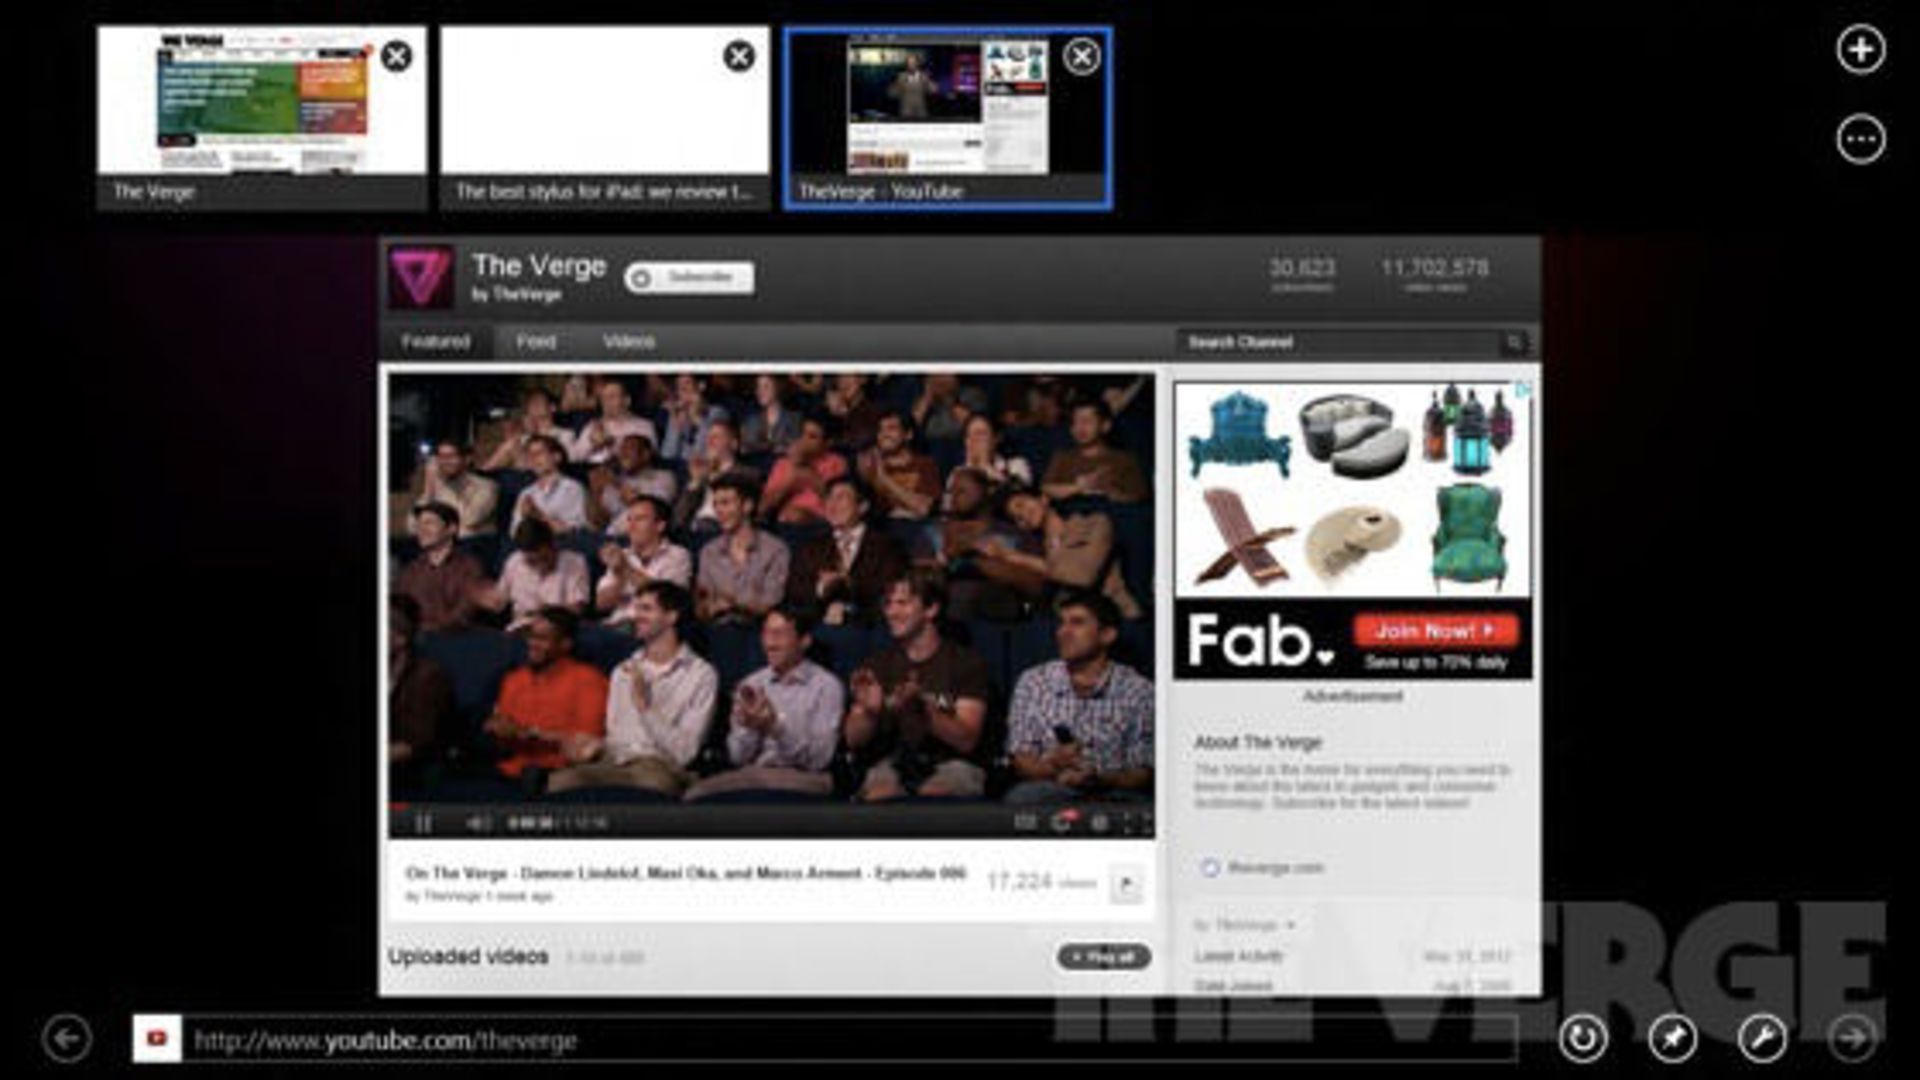1920x1080 pixels.
Task: Toggle fullscreen video icon
Action: pos(1136,823)
